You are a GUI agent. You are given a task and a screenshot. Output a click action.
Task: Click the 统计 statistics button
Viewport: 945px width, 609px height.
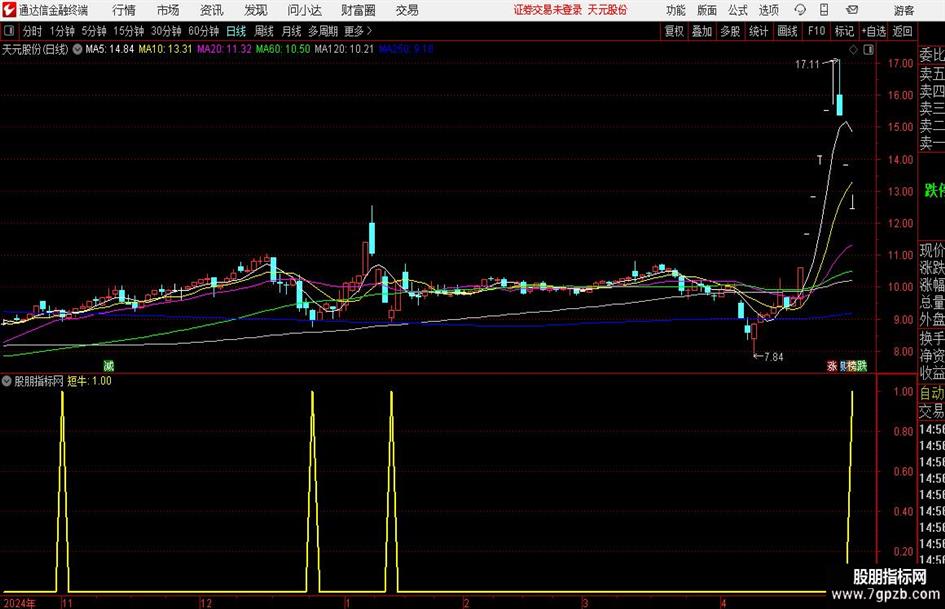[x=758, y=31]
